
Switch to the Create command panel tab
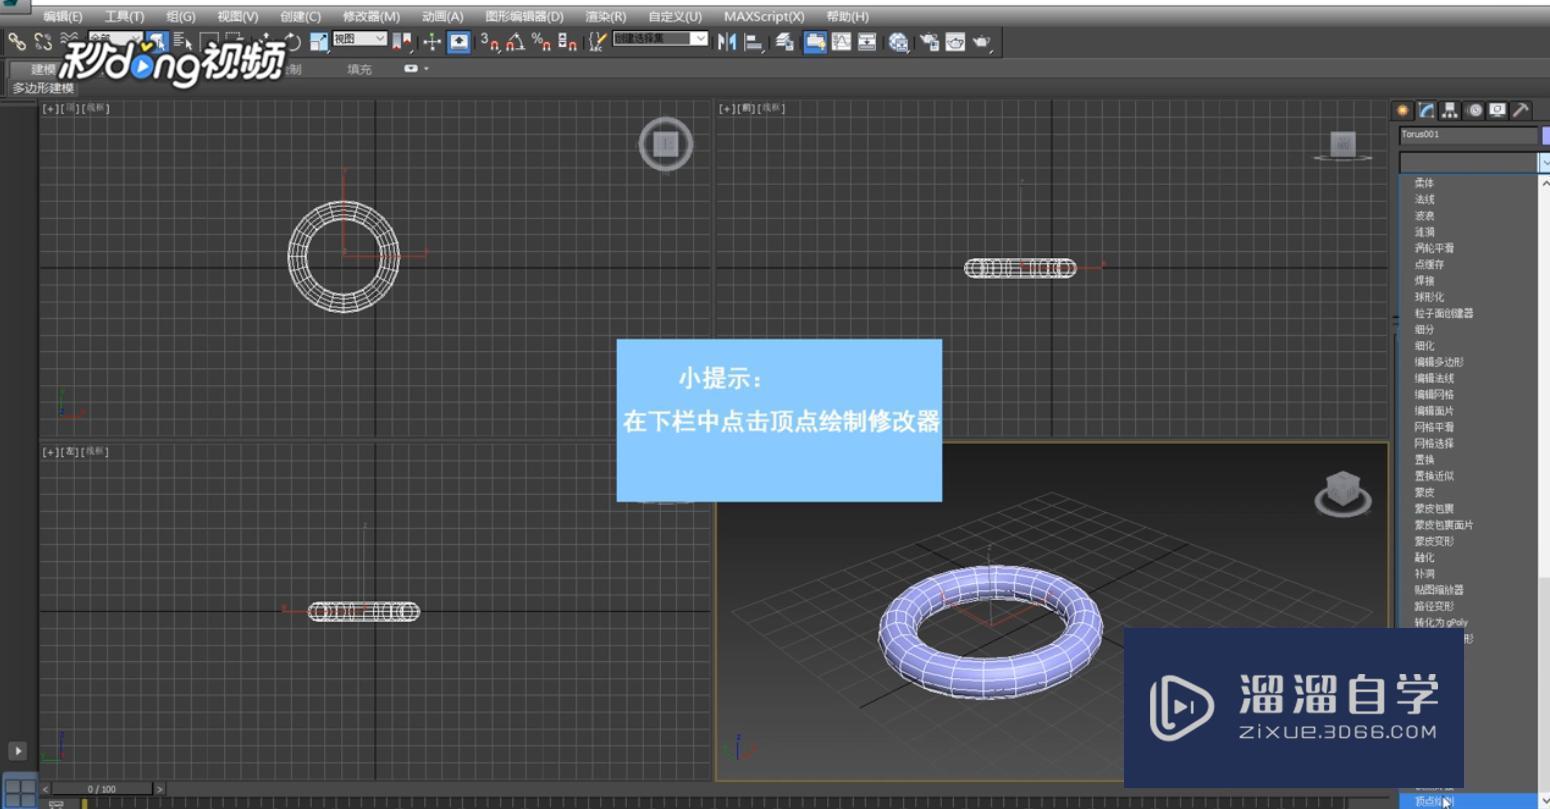pos(1402,110)
